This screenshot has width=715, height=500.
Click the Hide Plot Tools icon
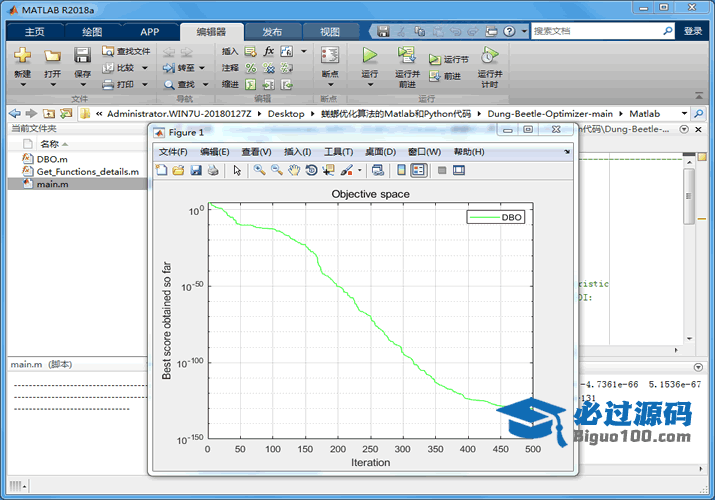coord(441,170)
